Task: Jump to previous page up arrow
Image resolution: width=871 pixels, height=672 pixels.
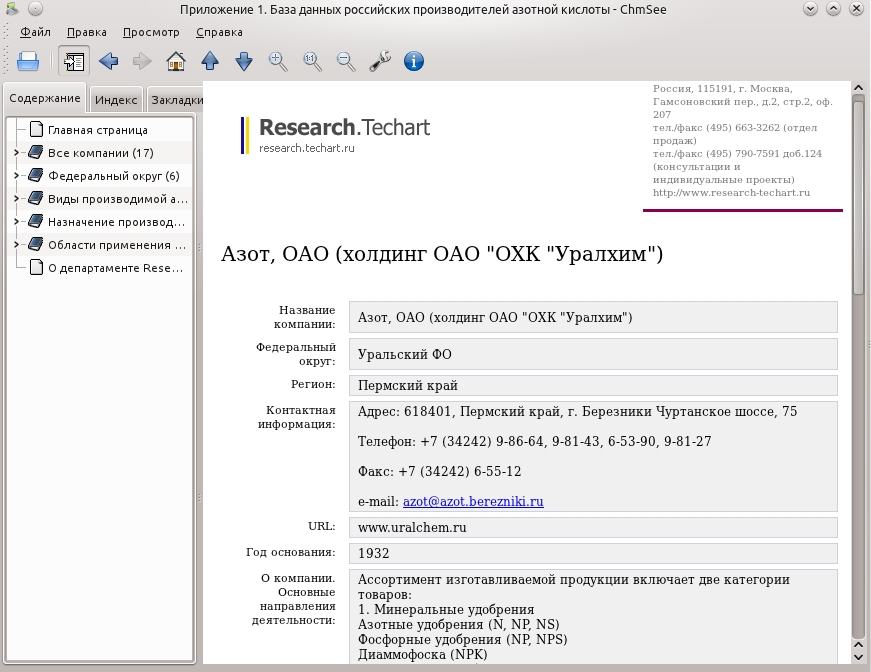Action: point(210,61)
